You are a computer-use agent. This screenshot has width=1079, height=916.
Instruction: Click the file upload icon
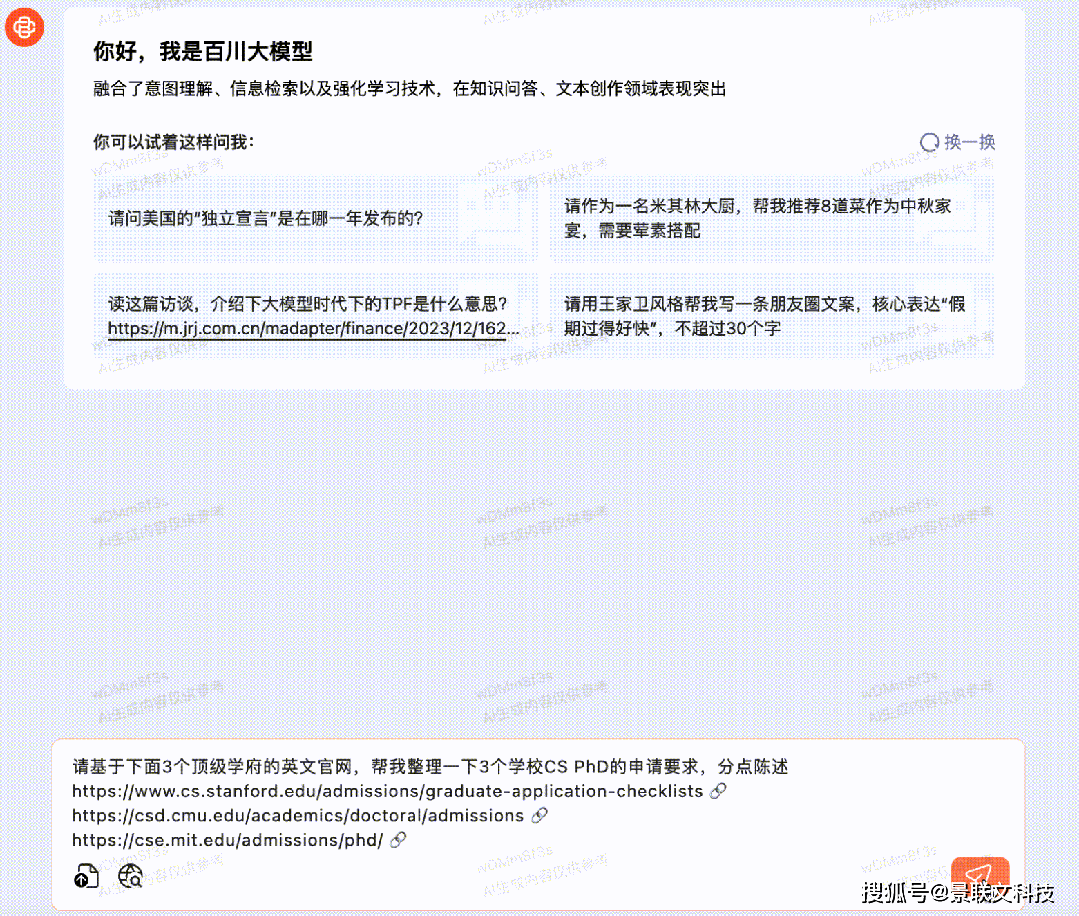[x=86, y=877]
